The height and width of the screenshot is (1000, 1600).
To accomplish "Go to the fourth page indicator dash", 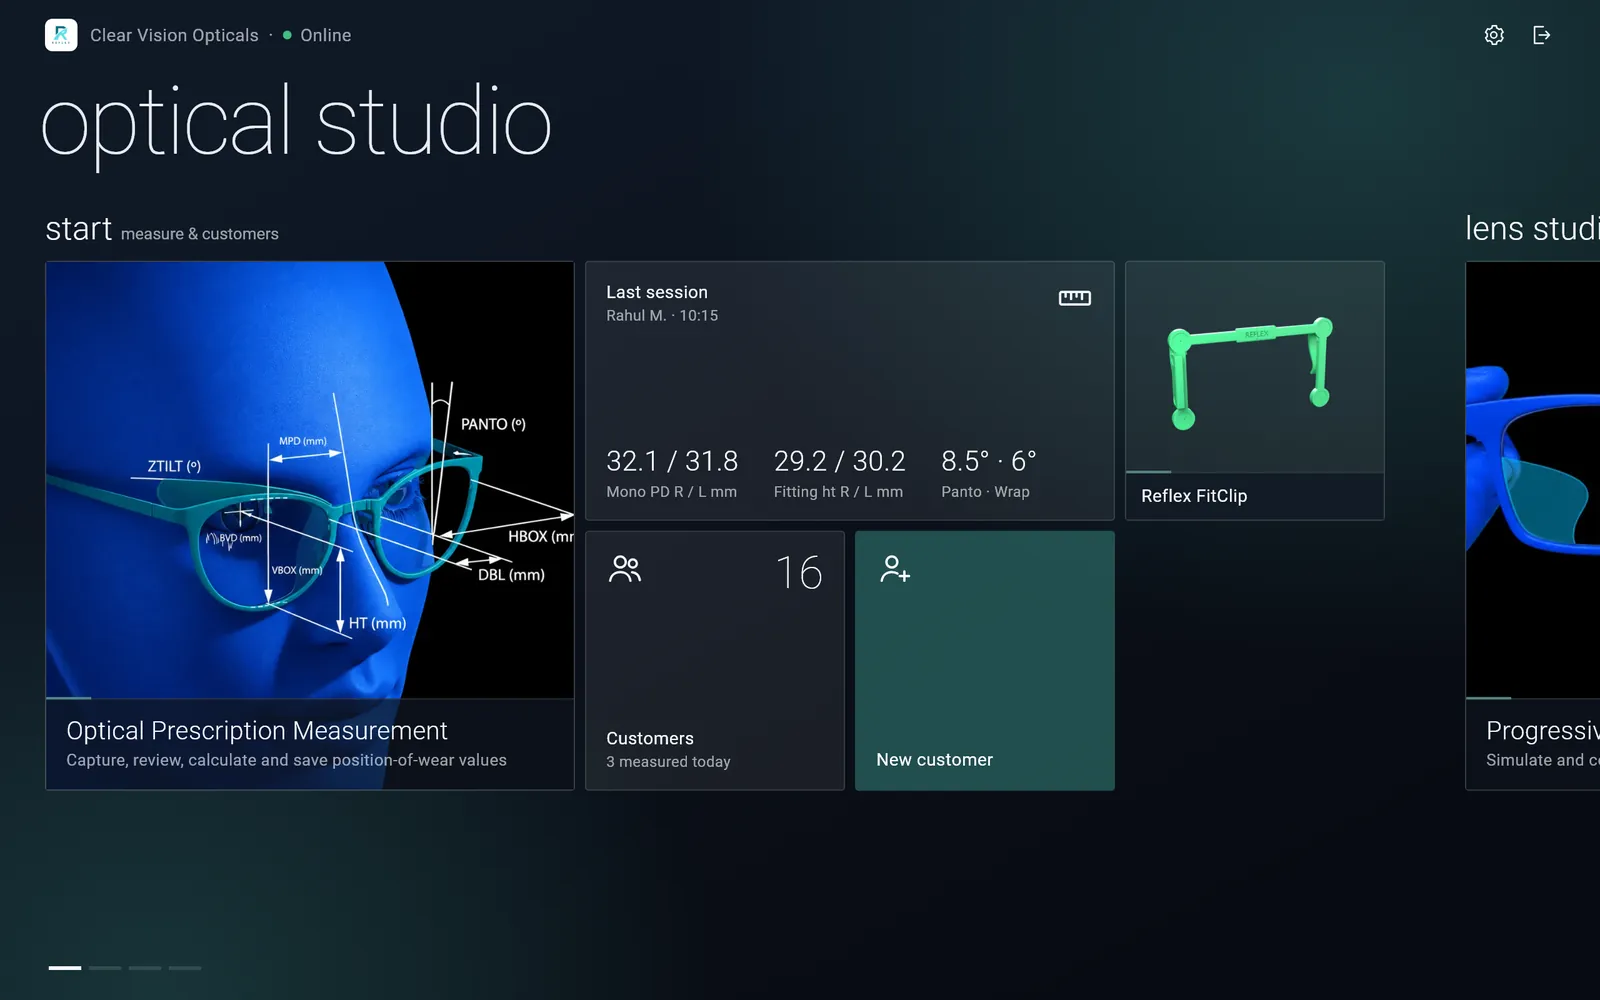I will pos(185,968).
